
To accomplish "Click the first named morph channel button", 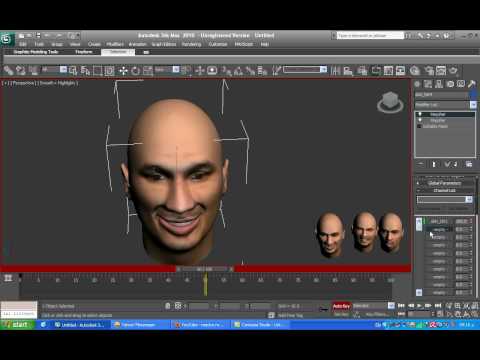I will [439, 221].
